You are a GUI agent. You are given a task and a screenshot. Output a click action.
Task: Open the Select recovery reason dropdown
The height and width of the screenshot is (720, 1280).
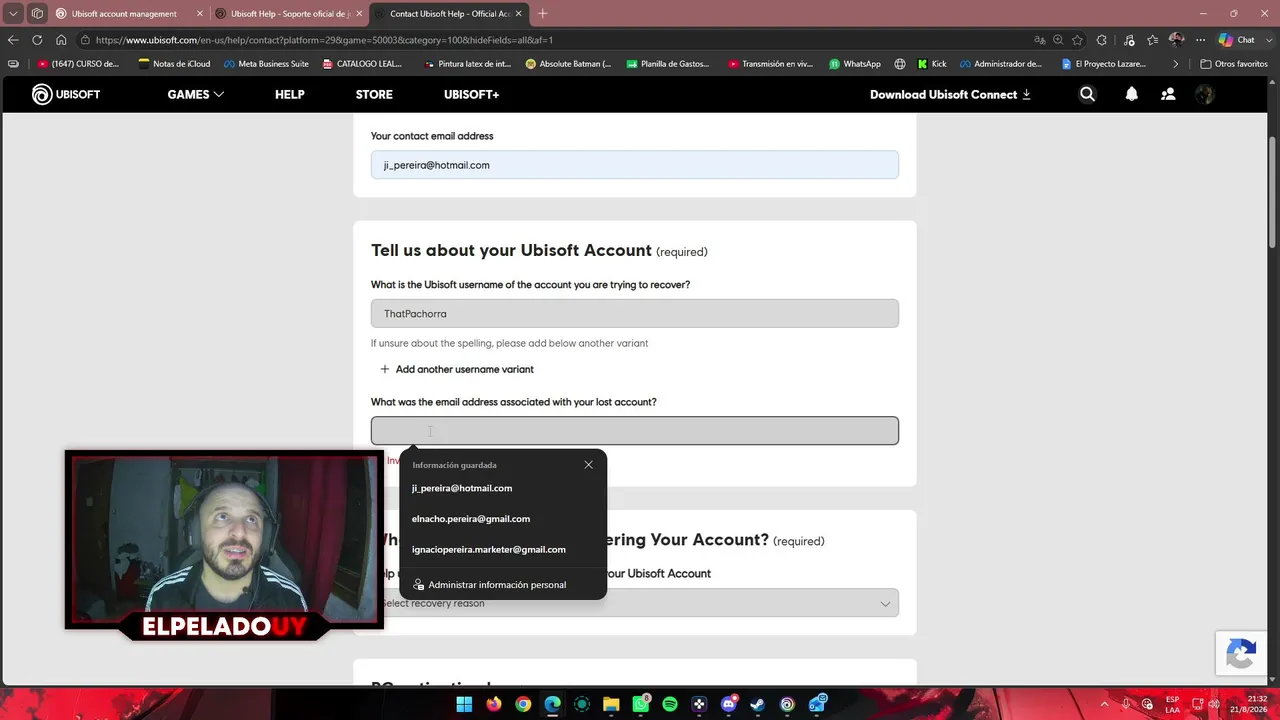(x=635, y=603)
